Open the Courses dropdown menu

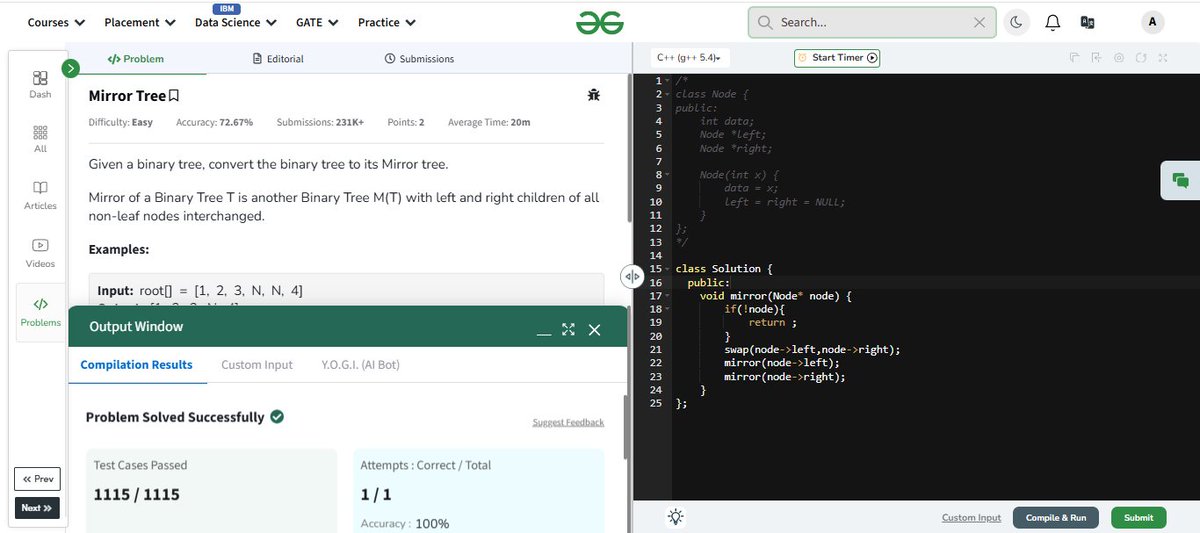(x=56, y=22)
